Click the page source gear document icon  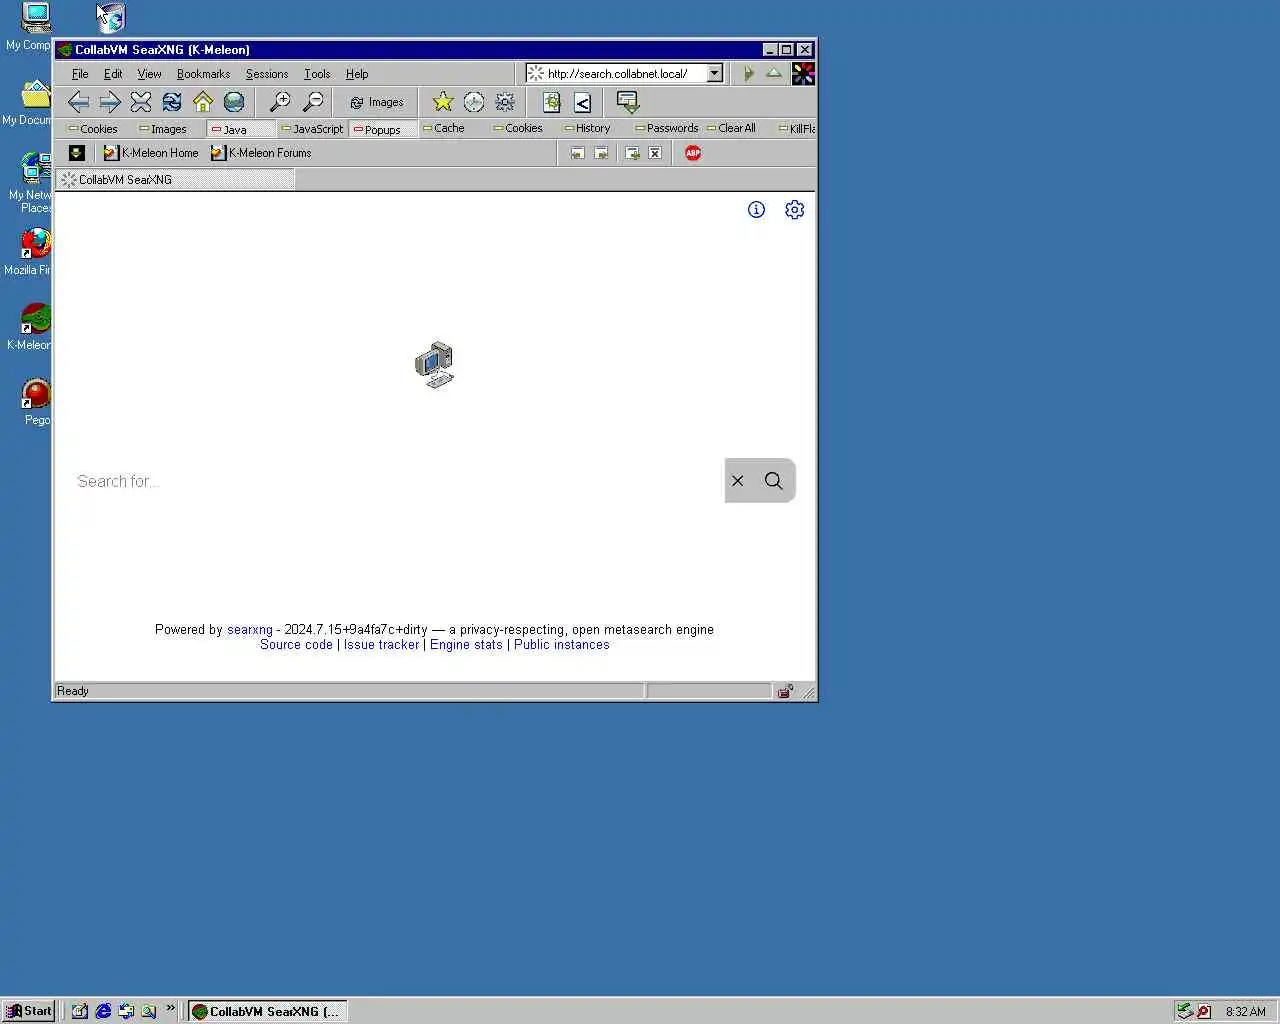click(551, 102)
